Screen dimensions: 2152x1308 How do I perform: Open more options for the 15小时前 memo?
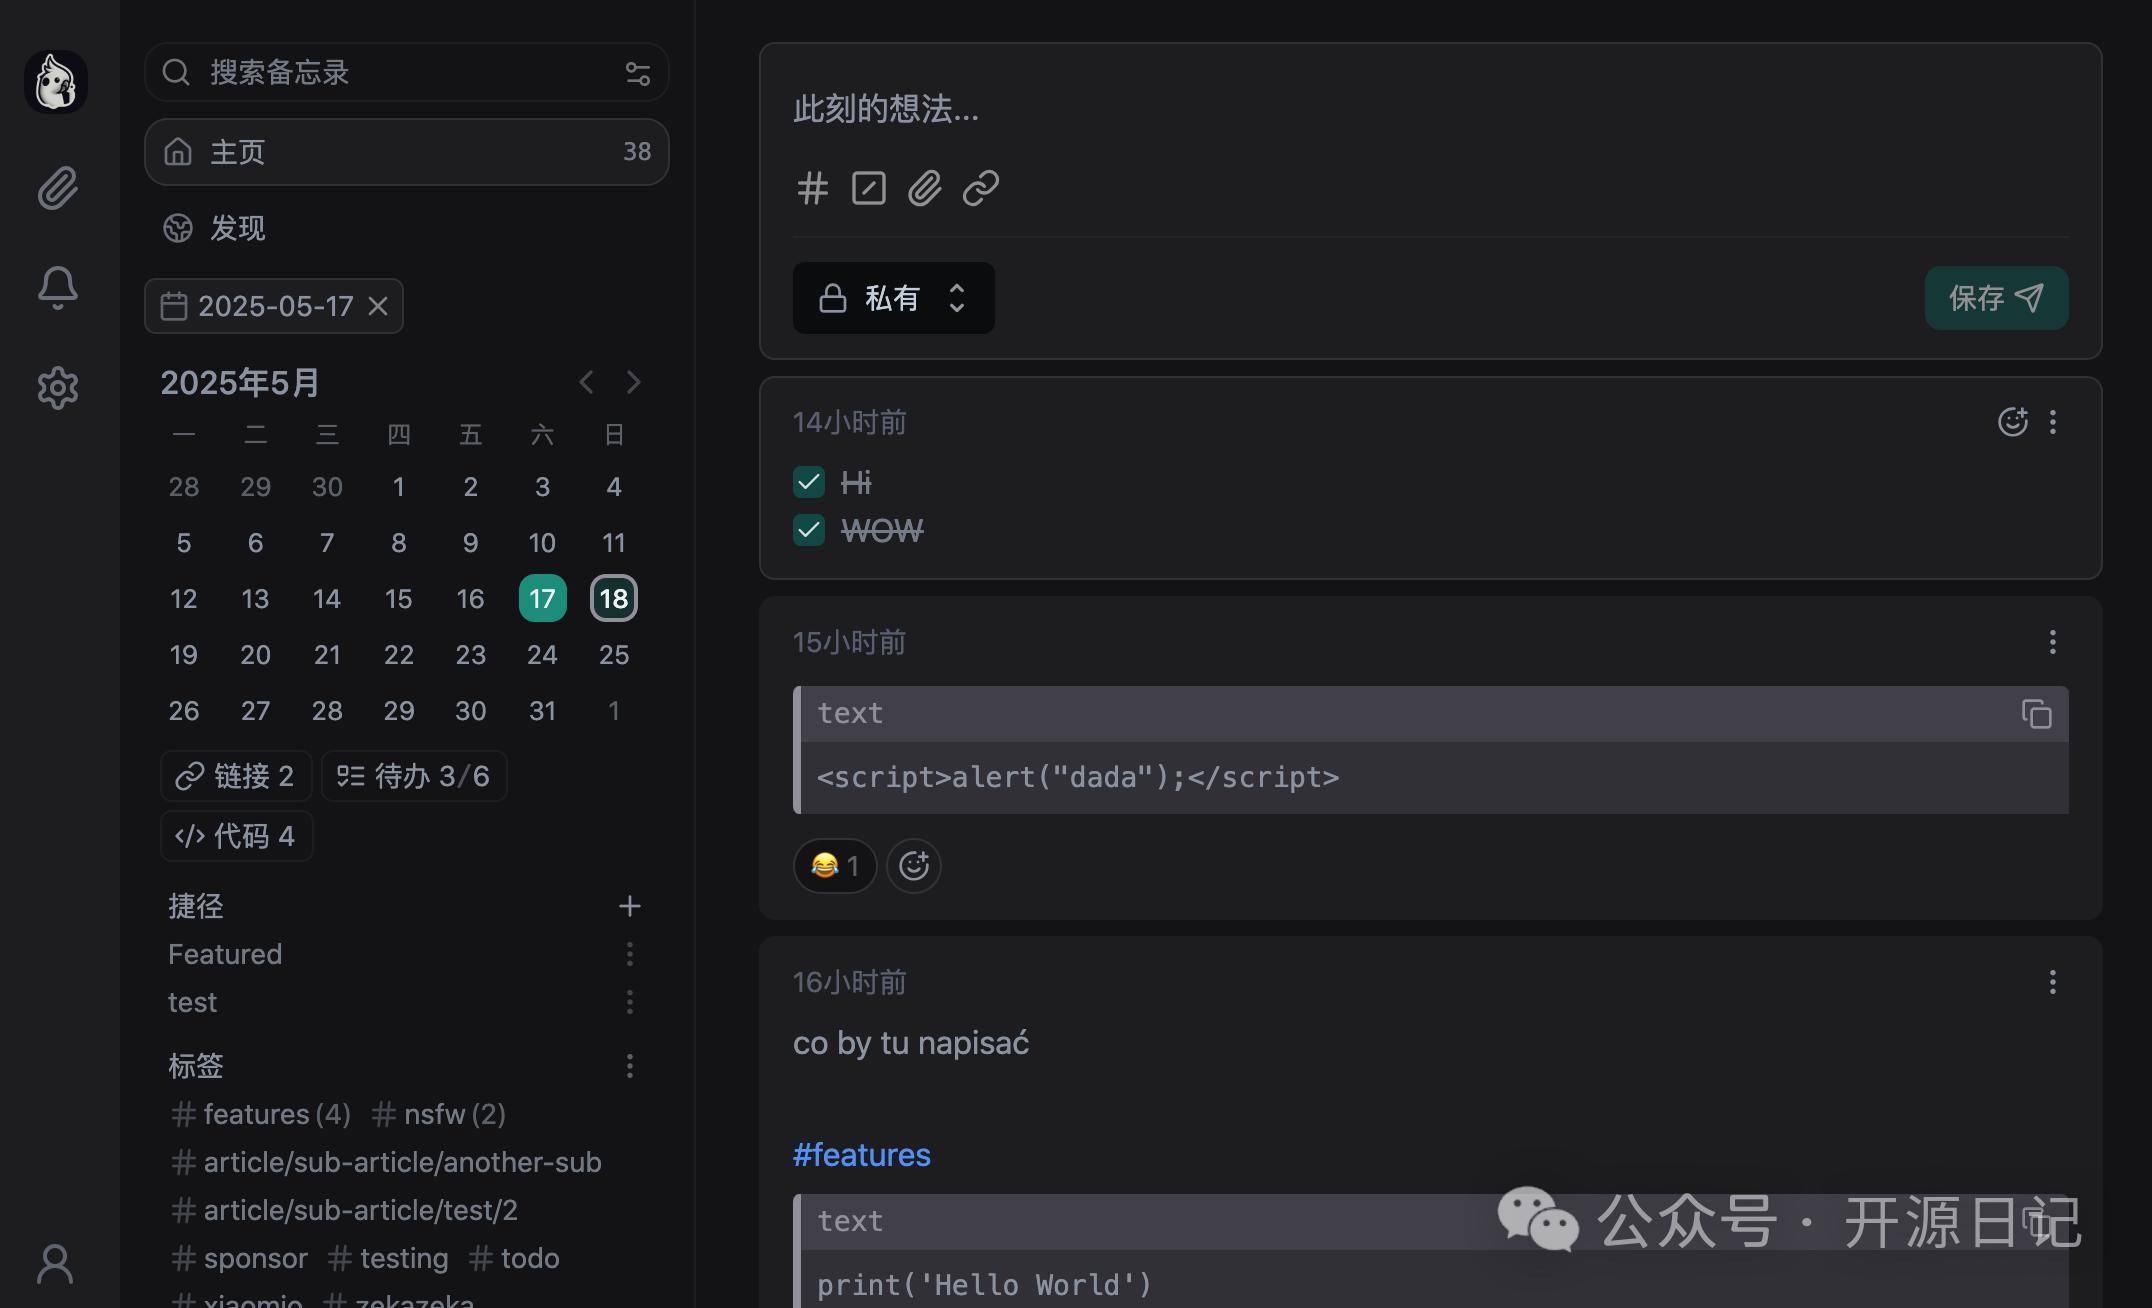click(x=2052, y=642)
